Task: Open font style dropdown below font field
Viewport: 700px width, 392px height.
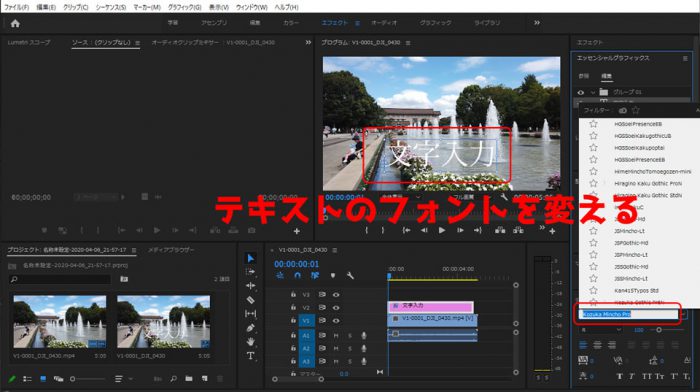Action: point(601,330)
